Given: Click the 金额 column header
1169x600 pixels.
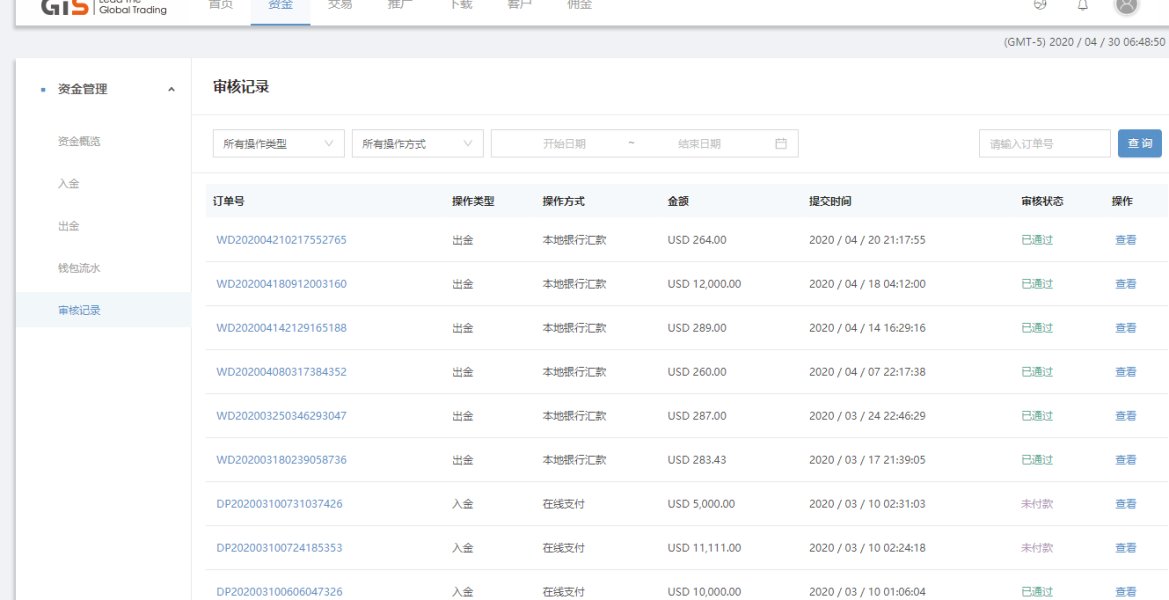Looking at the screenshot, I should (x=678, y=201).
